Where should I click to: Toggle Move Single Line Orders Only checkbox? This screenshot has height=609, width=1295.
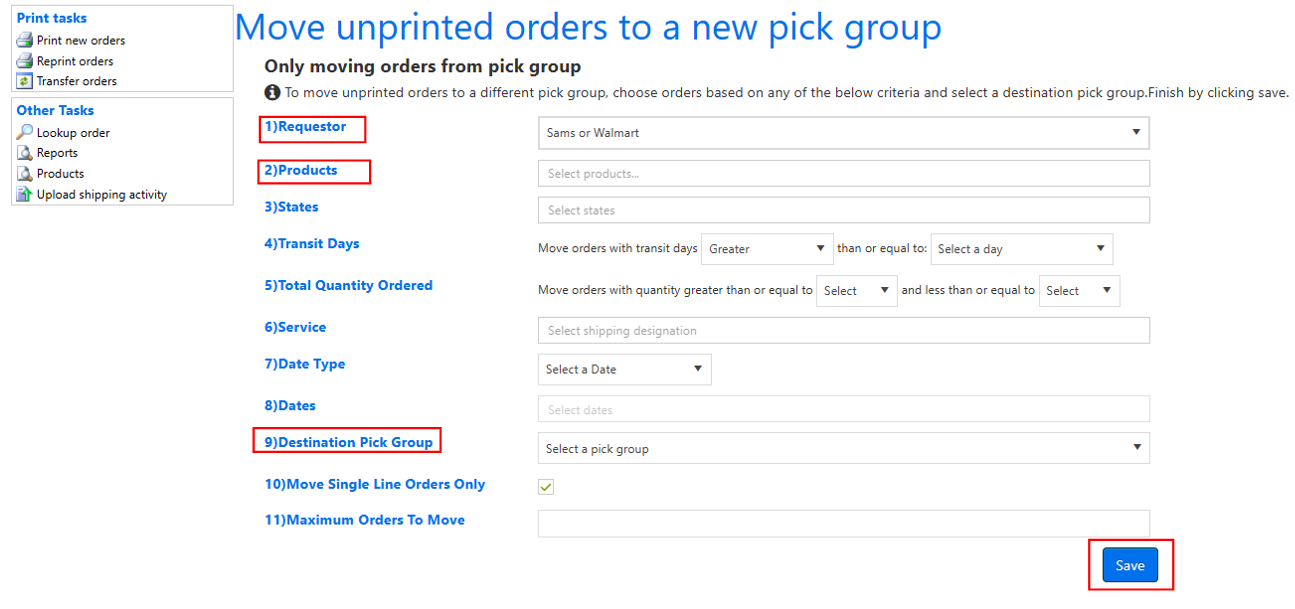coord(546,487)
